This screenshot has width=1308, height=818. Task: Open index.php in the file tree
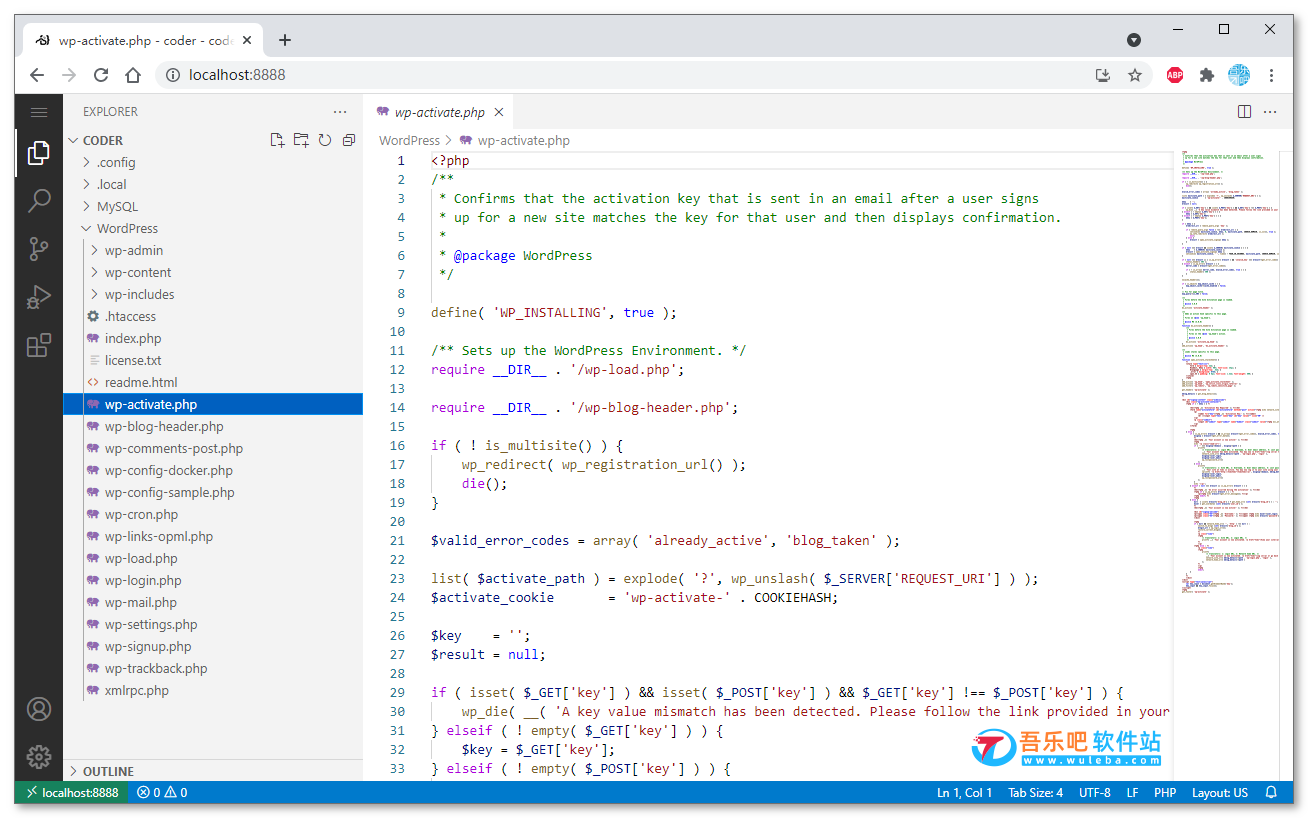(x=213, y=338)
